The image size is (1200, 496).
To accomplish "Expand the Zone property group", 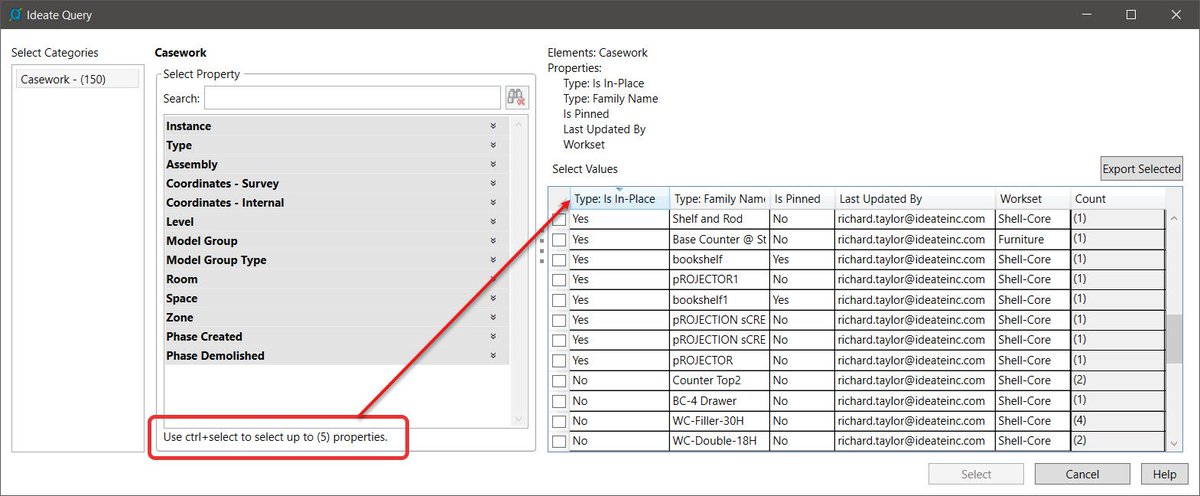I will [493, 317].
